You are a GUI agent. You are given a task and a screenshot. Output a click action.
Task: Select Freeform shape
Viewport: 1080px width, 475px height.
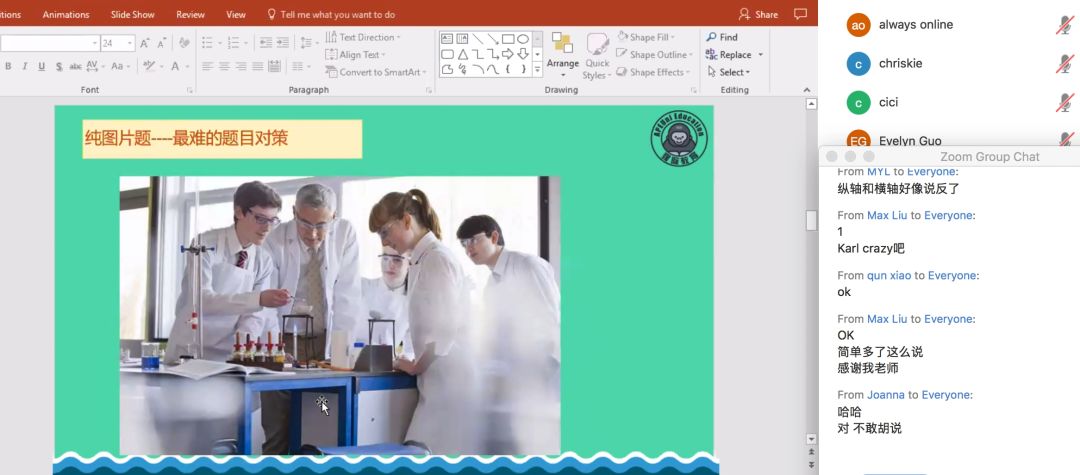447,69
